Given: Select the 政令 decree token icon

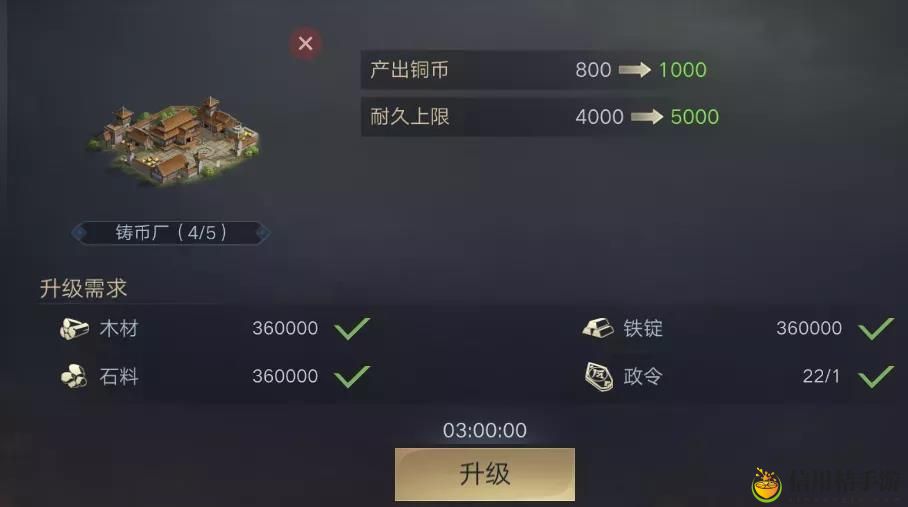Looking at the screenshot, I should (x=598, y=377).
